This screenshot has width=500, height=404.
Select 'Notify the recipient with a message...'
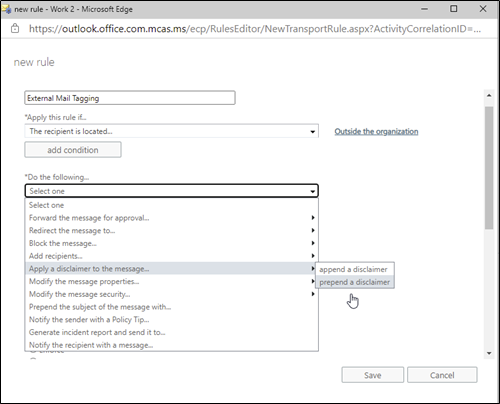pyautogui.click(x=172, y=345)
